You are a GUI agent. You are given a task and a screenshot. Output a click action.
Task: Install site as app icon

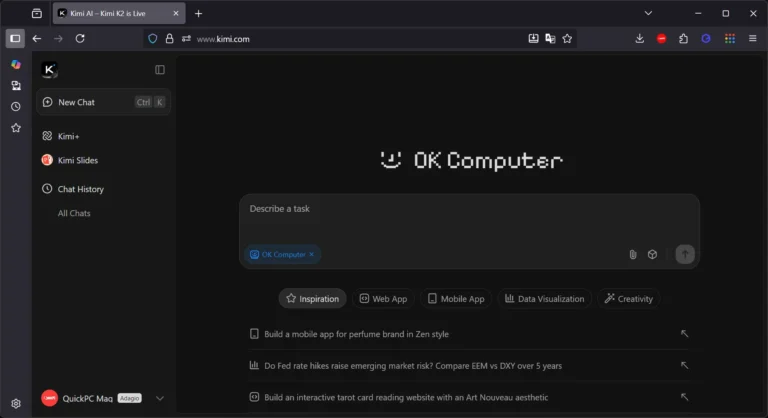coord(533,39)
